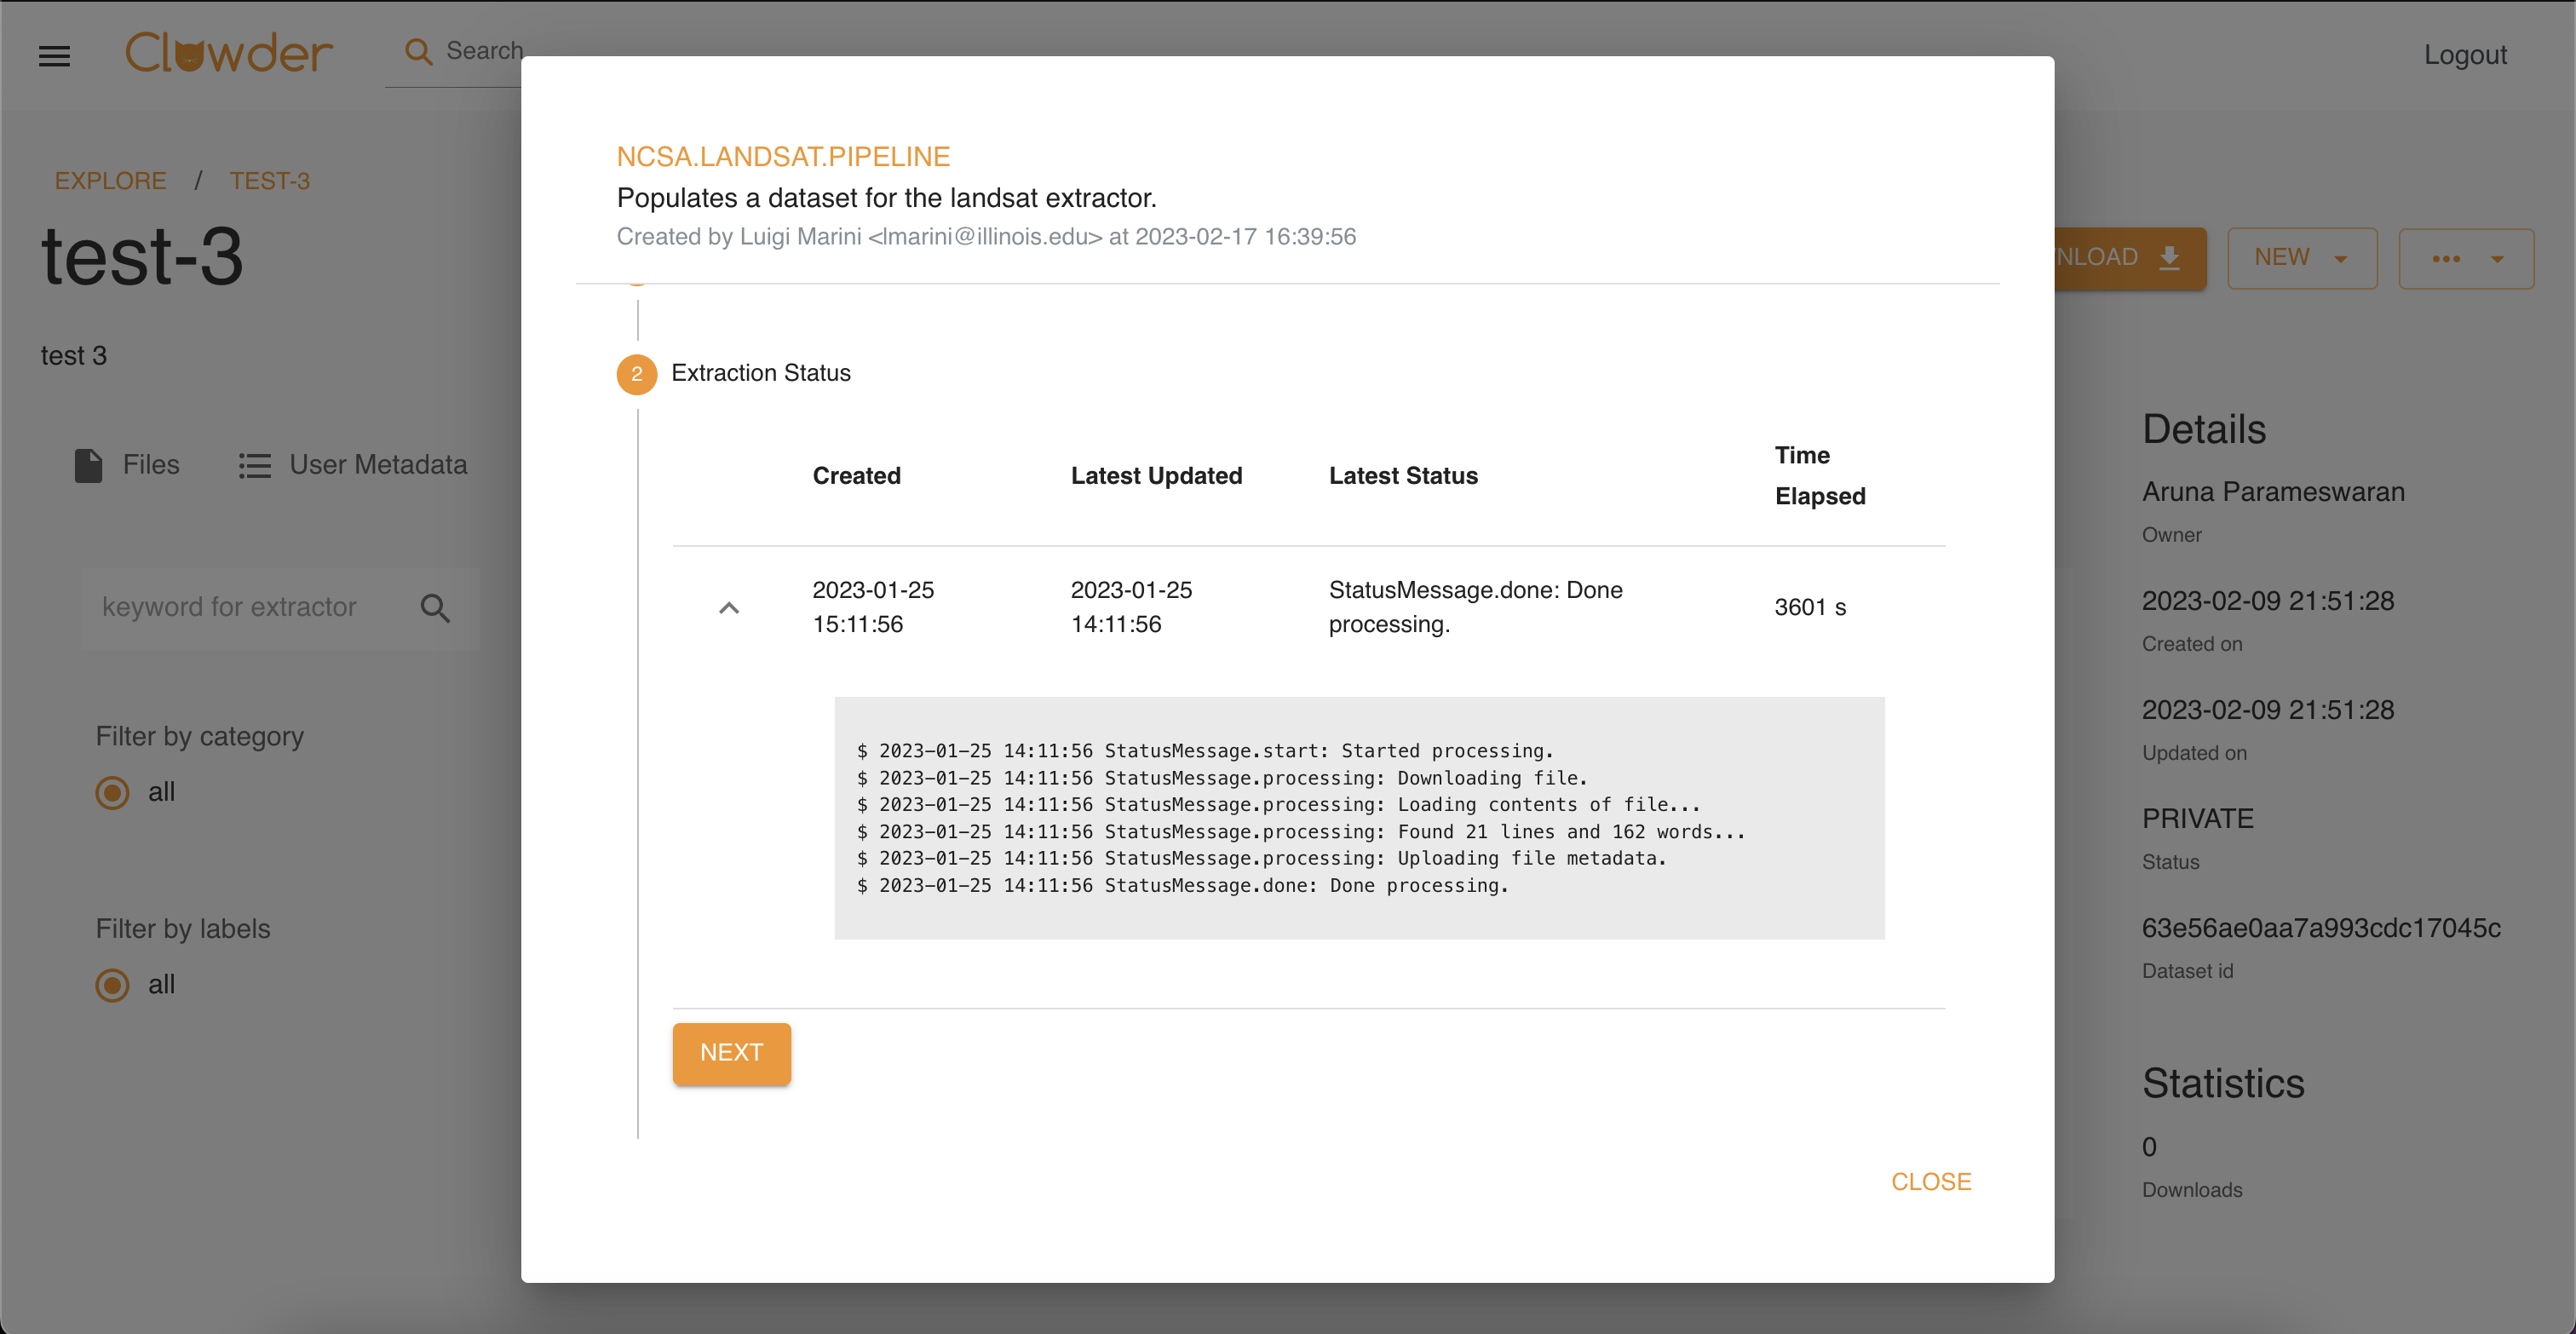Collapse the extraction job log row

coord(729,608)
